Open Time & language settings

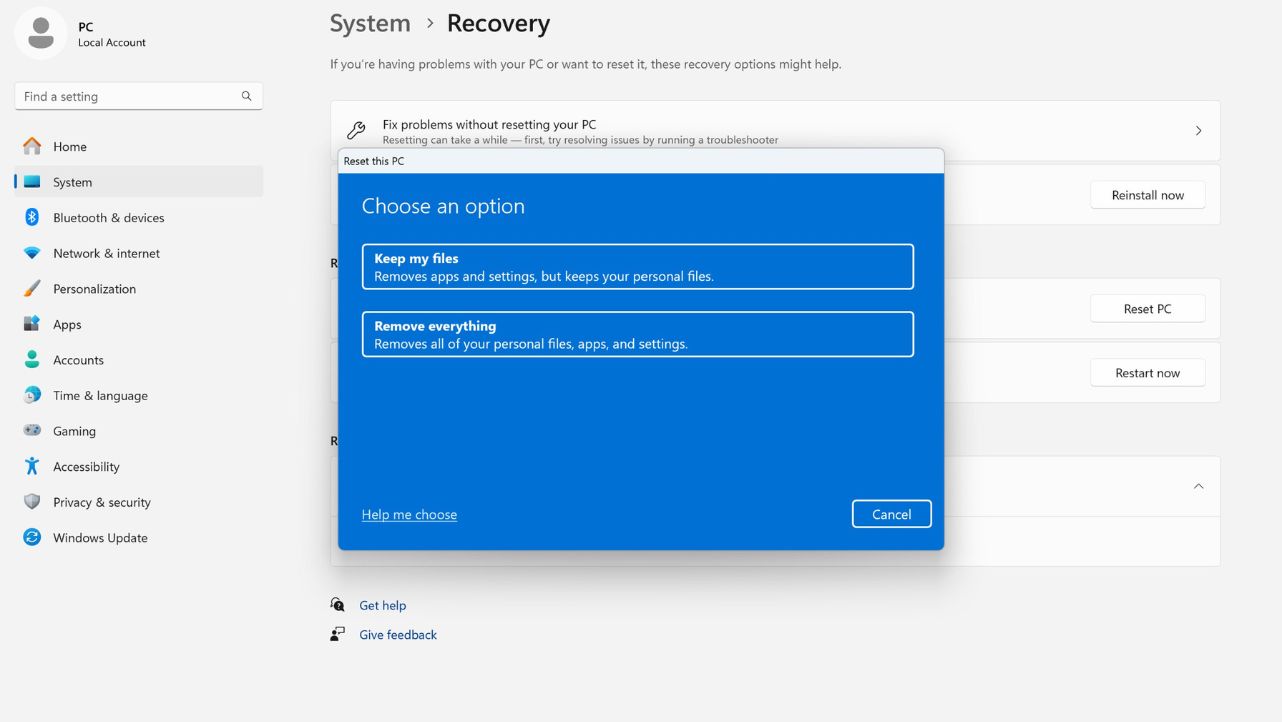pos(139,395)
